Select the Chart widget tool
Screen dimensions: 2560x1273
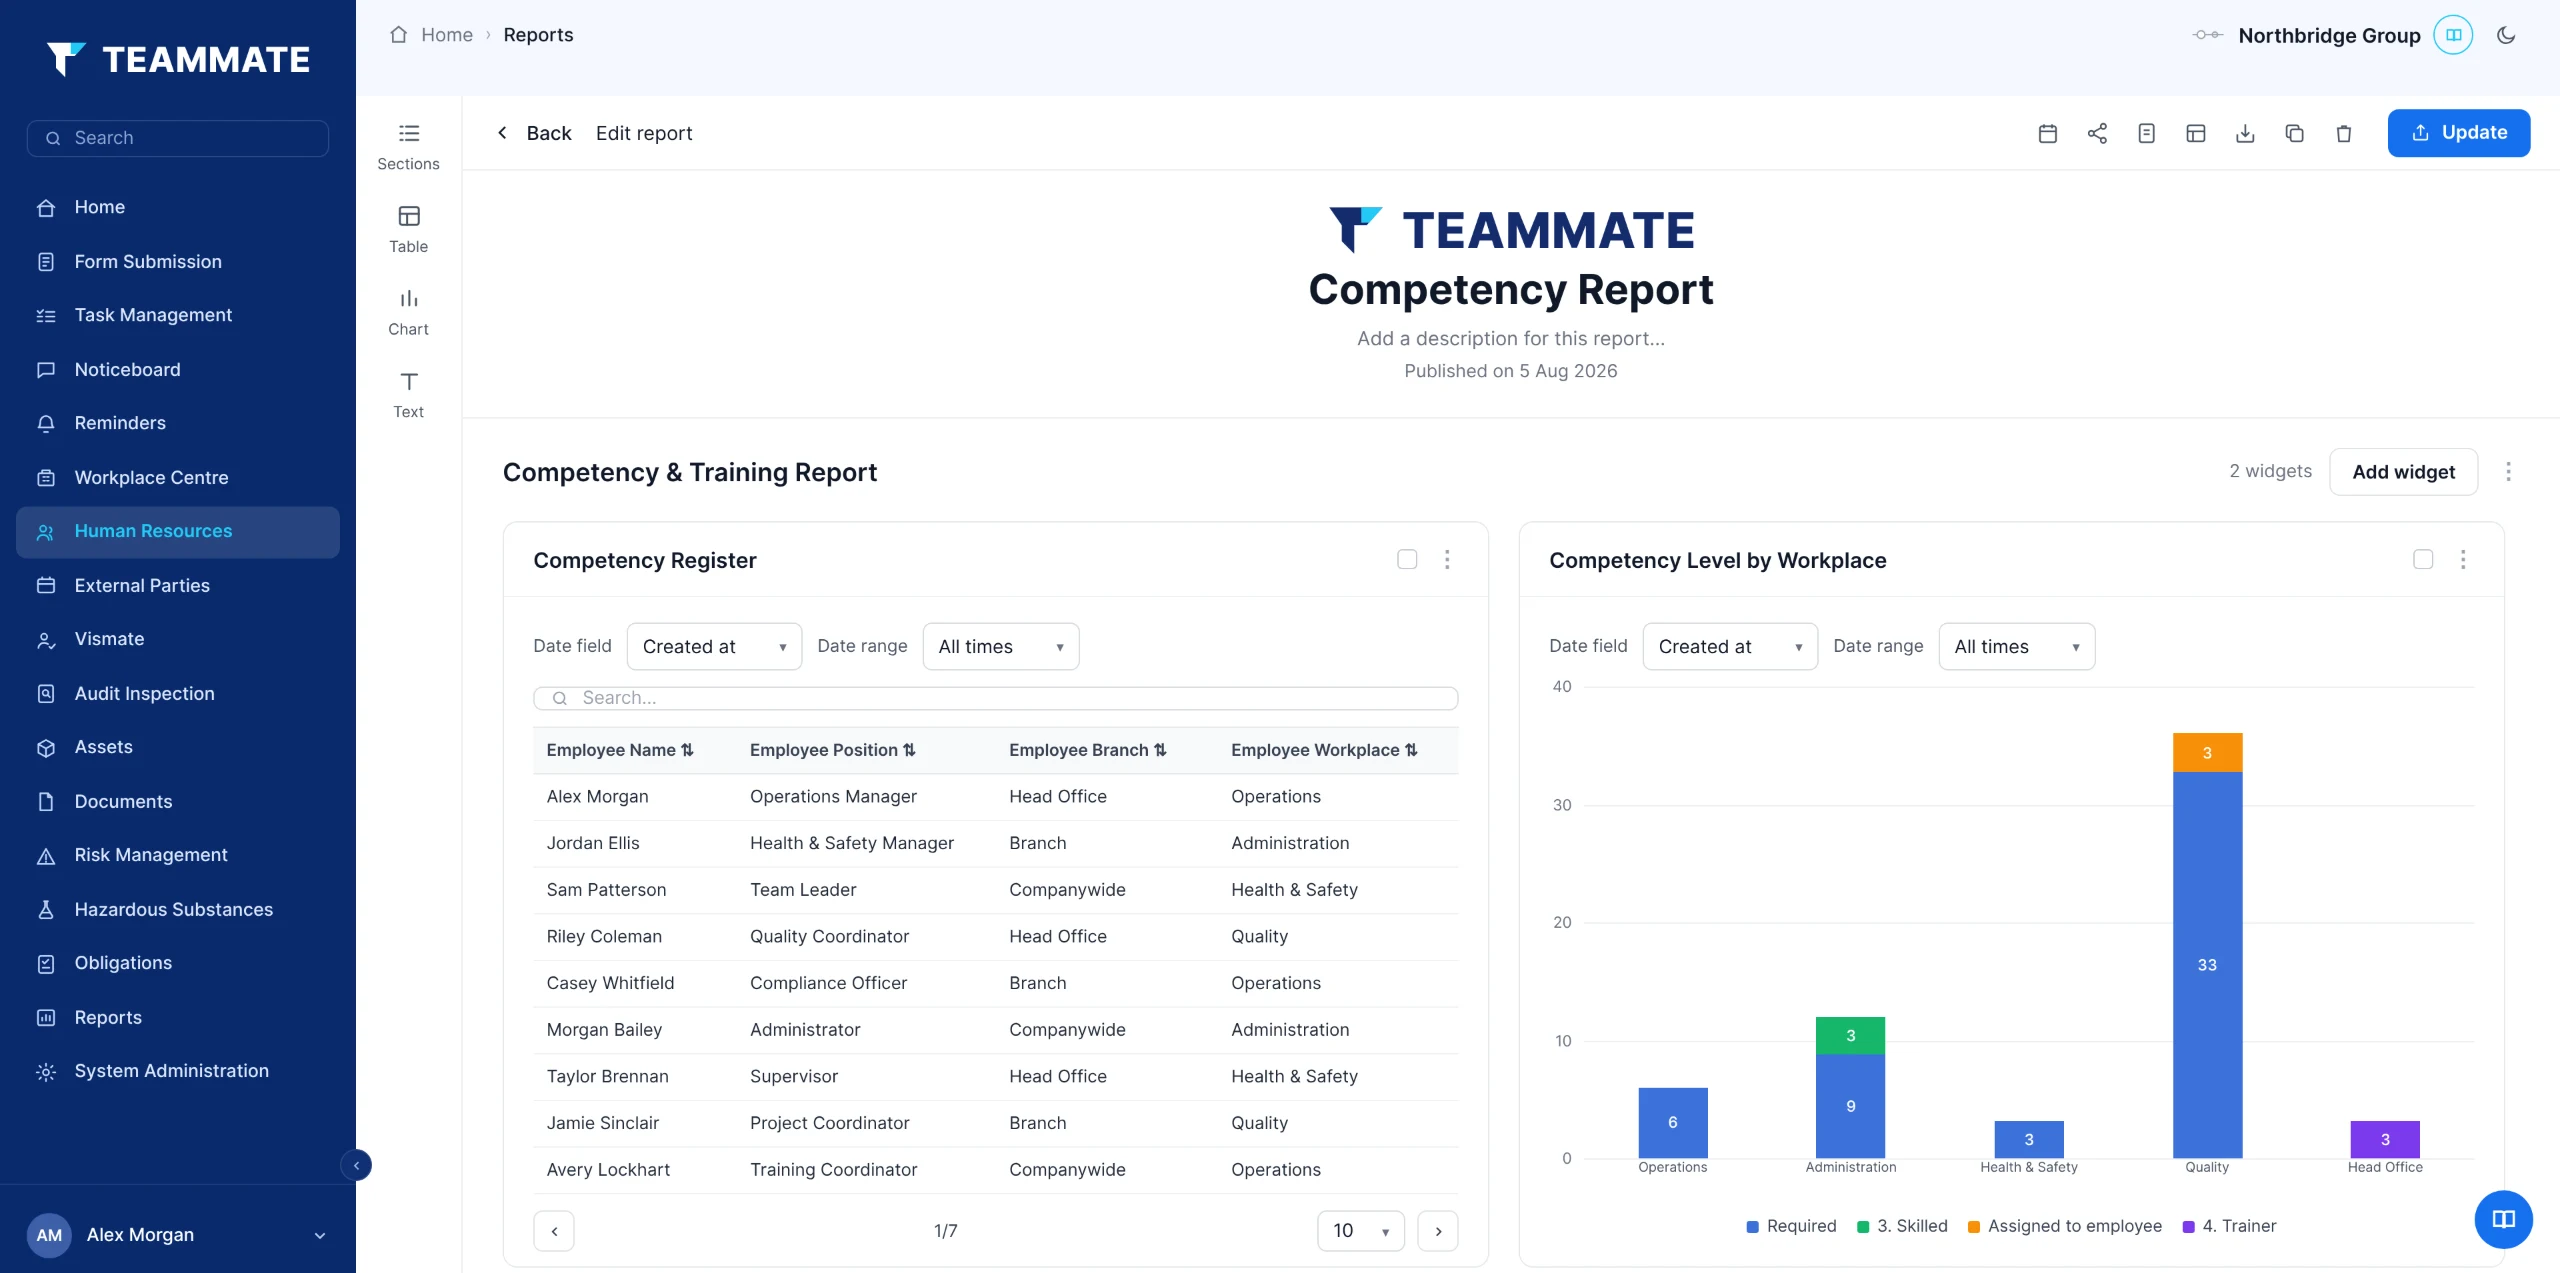[408, 312]
